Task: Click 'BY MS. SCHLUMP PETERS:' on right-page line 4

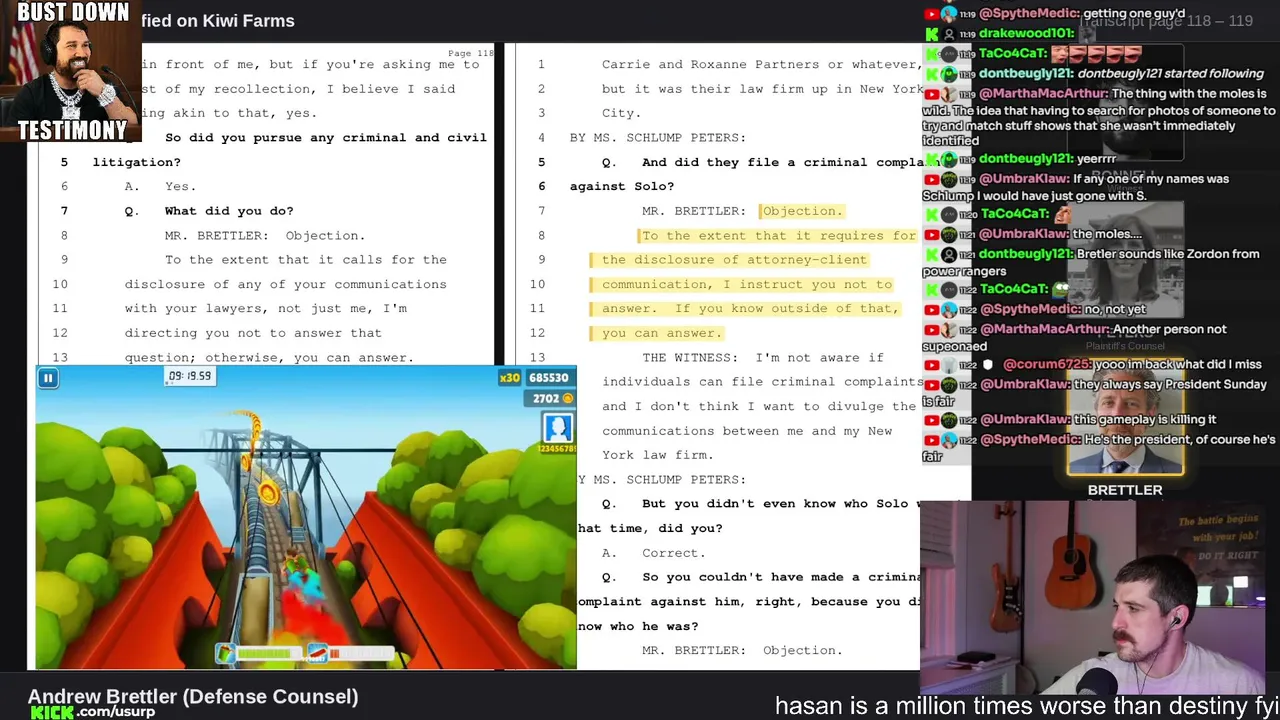Action: coord(657,137)
